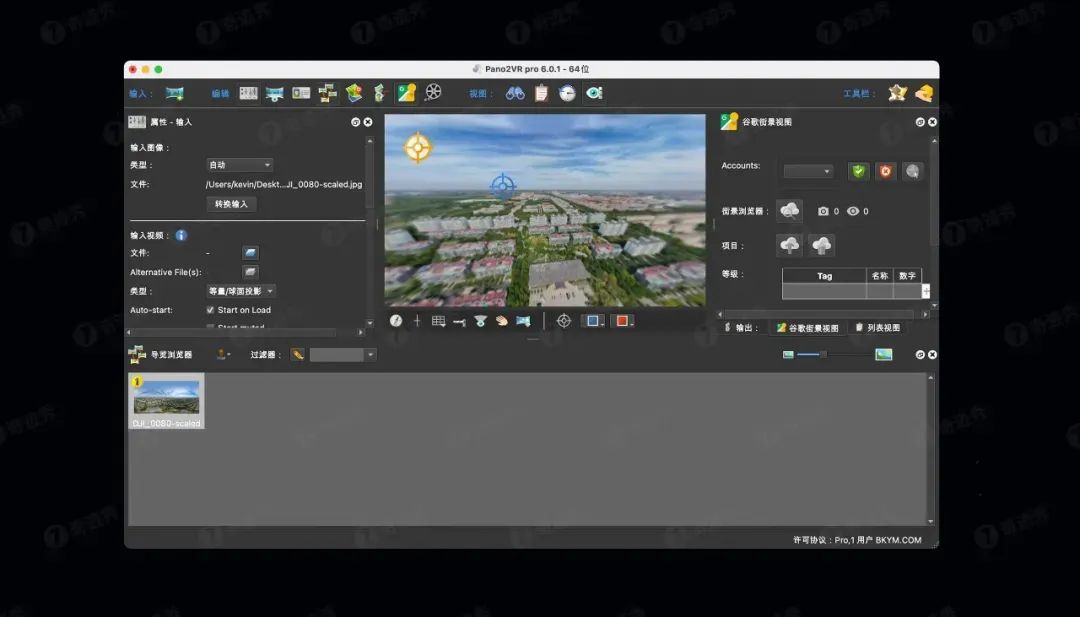1080x617 pixels.
Task: Click the globe icon beside Accounts
Action: [x=913, y=171]
